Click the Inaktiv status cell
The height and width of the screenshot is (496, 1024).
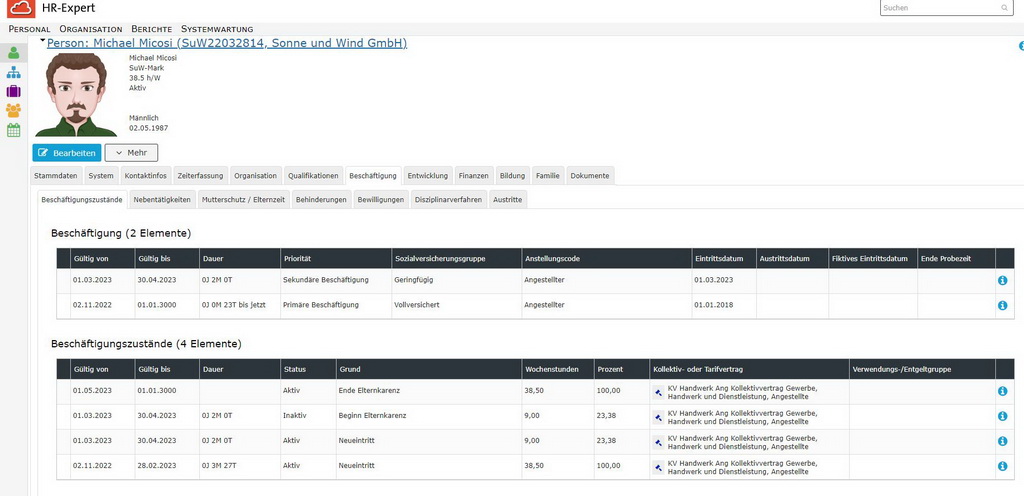pyautogui.click(x=308, y=416)
